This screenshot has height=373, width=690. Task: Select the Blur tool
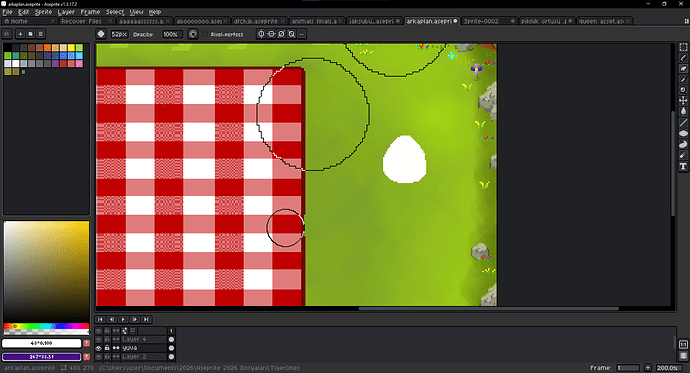[x=683, y=155]
